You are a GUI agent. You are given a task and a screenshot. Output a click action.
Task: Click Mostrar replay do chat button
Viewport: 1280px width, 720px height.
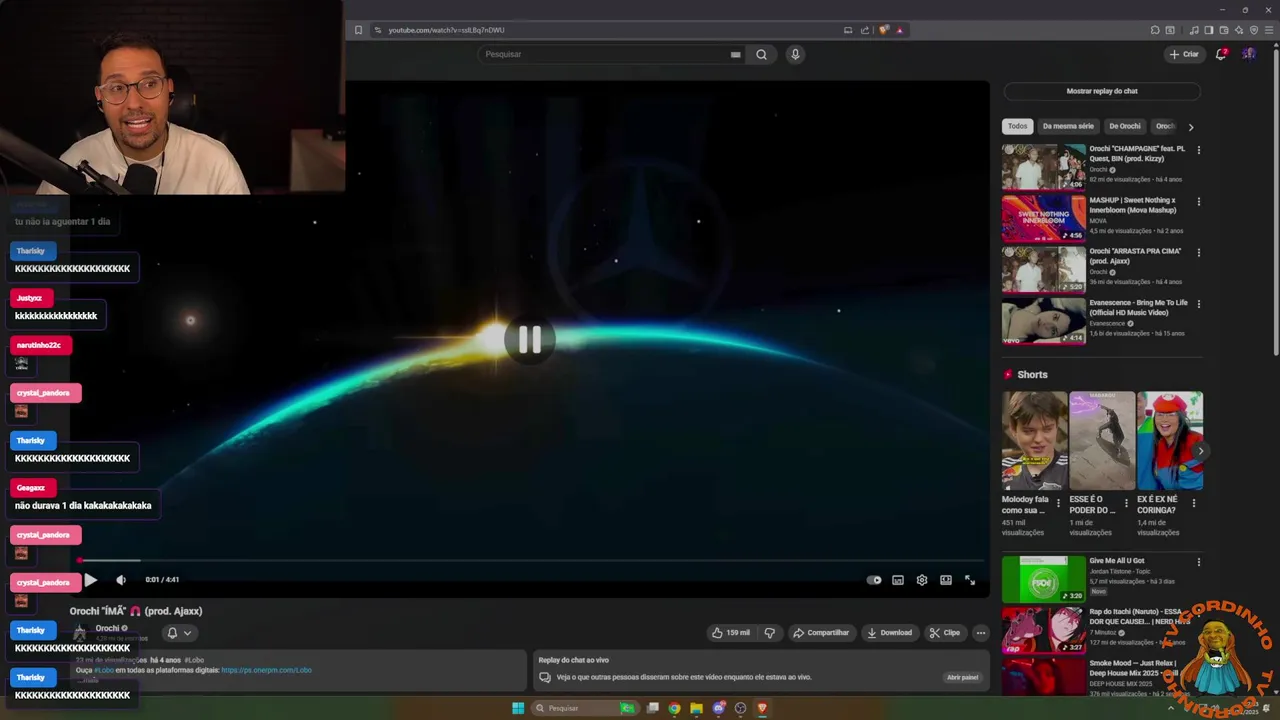click(1102, 91)
